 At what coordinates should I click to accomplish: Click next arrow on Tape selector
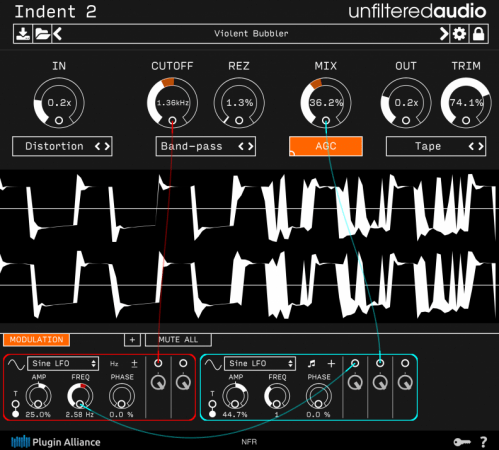coord(481,146)
